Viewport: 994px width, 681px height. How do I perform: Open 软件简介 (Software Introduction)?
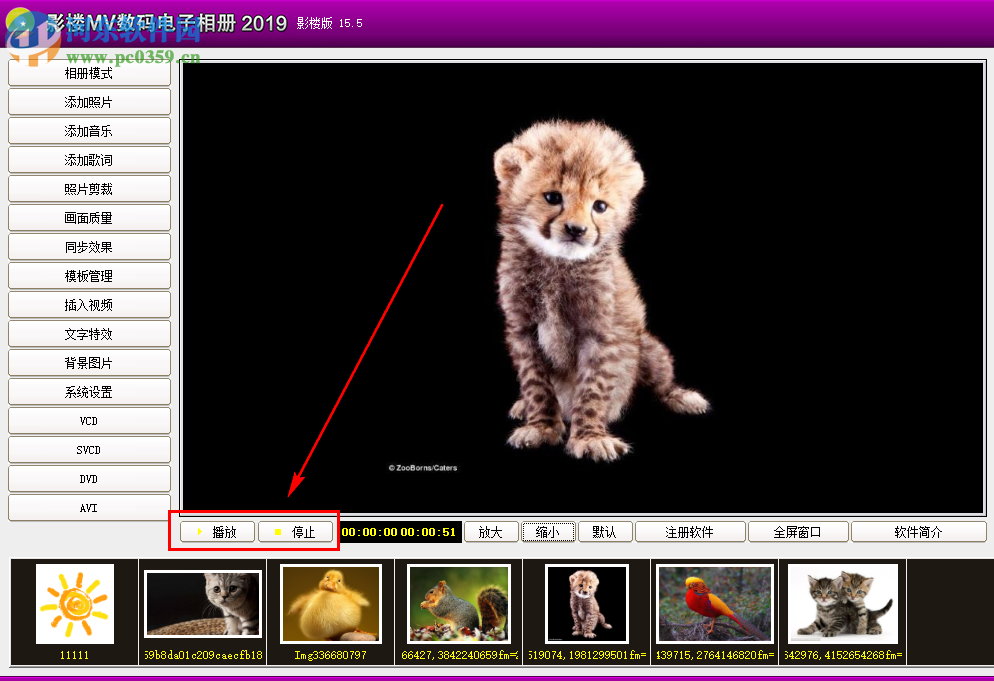(919, 531)
